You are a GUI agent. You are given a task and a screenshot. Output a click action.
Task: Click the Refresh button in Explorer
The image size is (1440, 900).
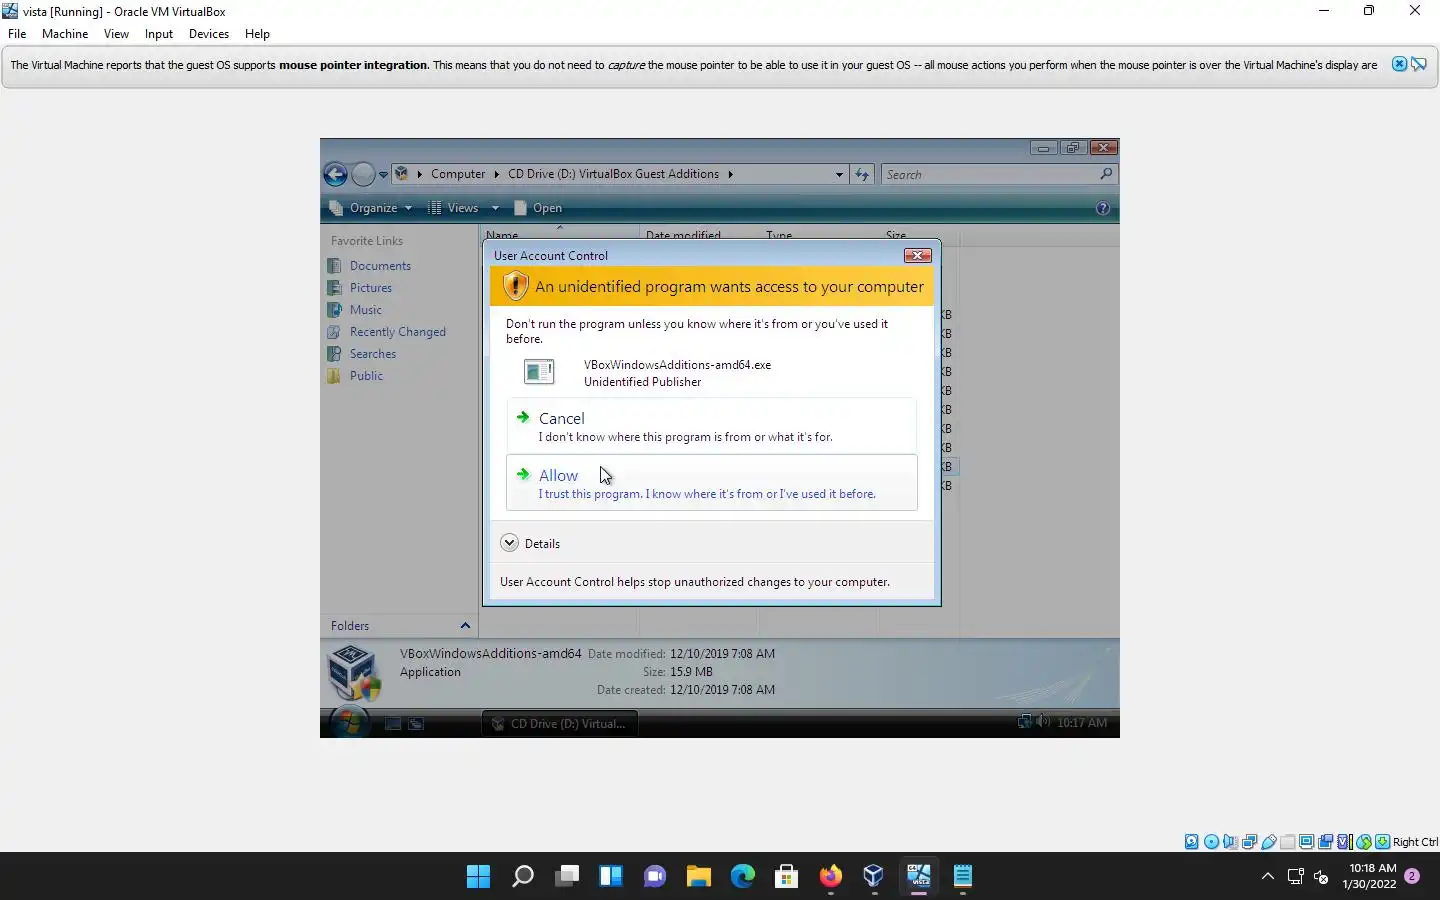[862, 174]
